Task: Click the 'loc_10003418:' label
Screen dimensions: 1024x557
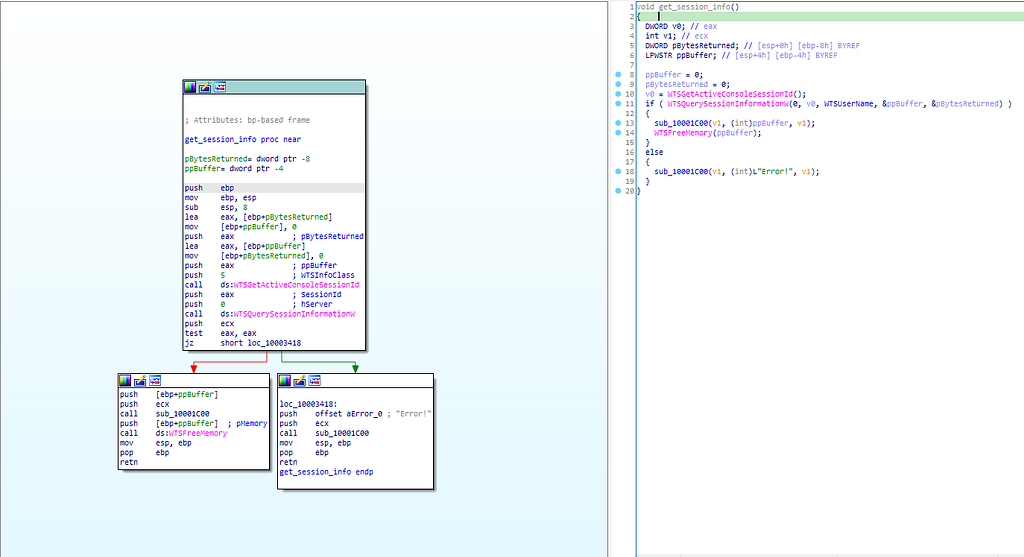Action: pos(308,404)
